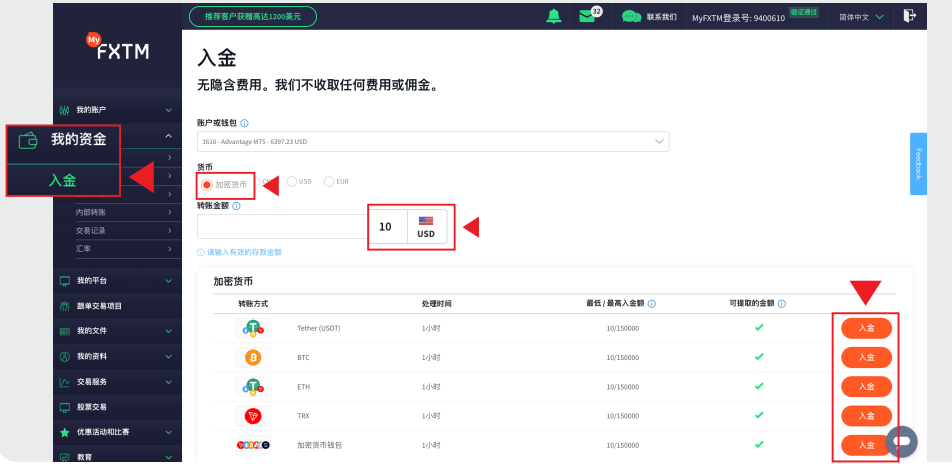Click 推荐客户获赠高达1200美元 banner button
Screen dimensions: 952x464
[x=253, y=16]
